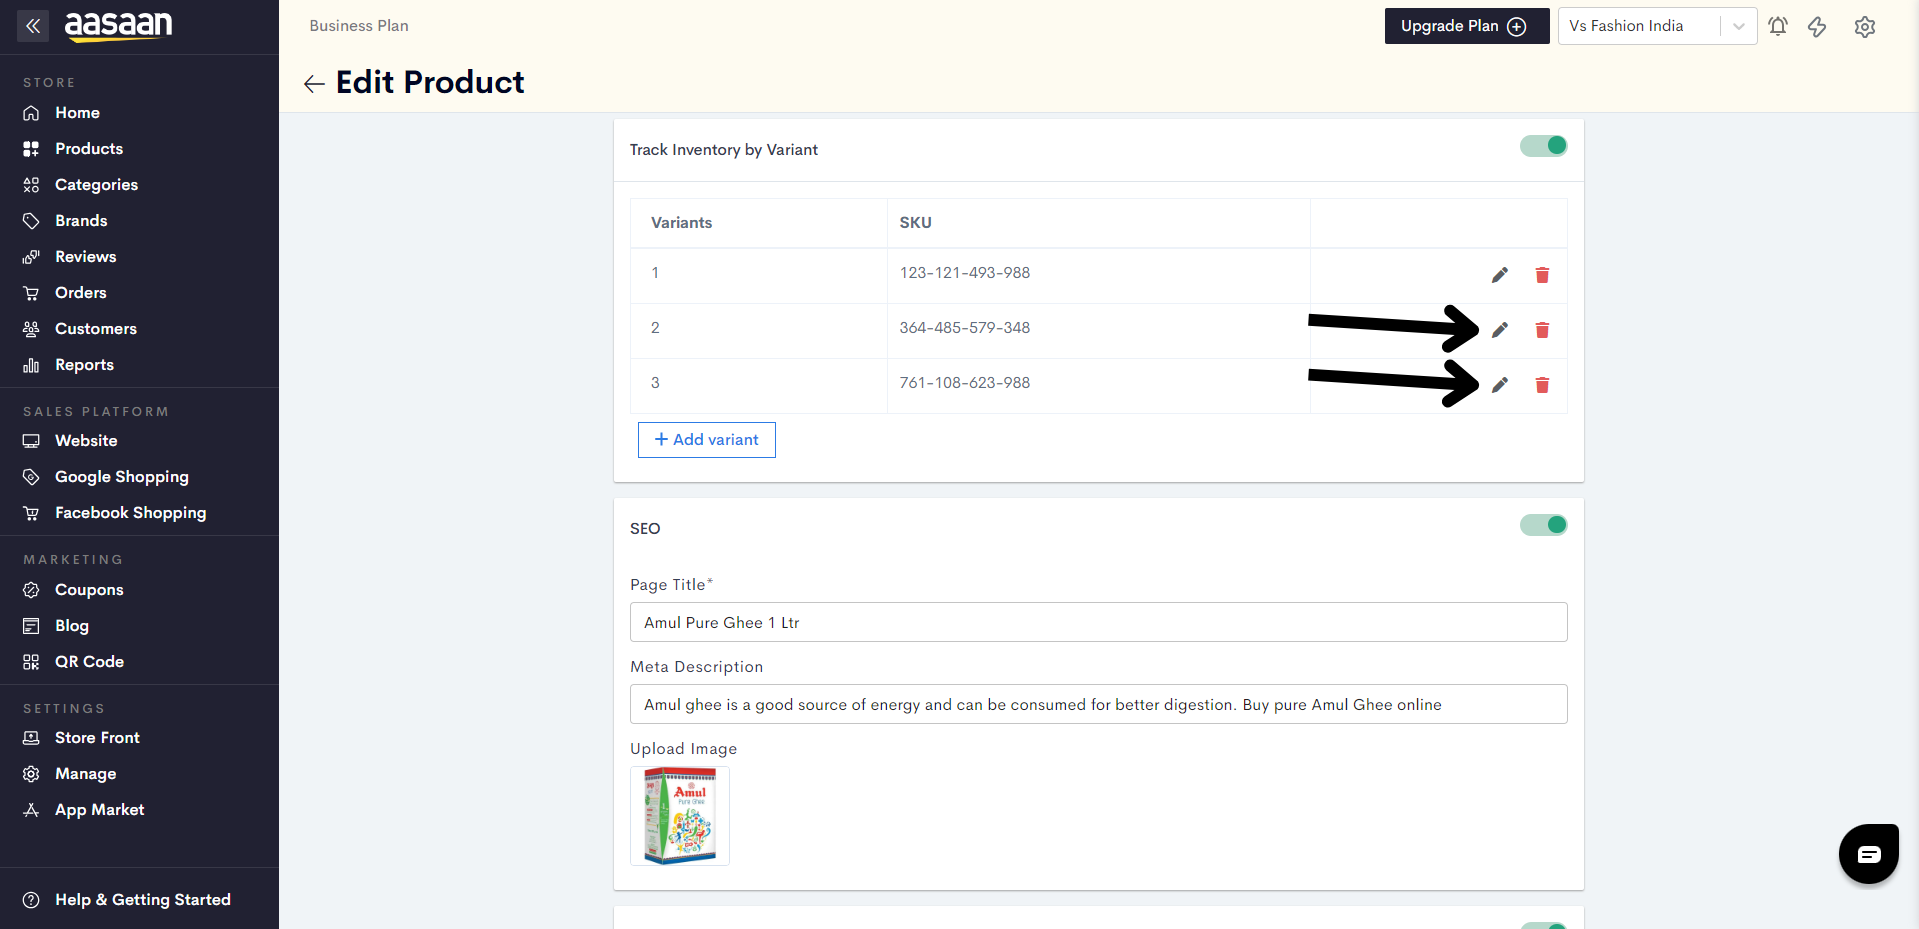Image resolution: width=1919 pixels, height=929 pixels.
Task: Click the uploaded Amul ghee image thumbnail
Action: [x=680, y=816]
